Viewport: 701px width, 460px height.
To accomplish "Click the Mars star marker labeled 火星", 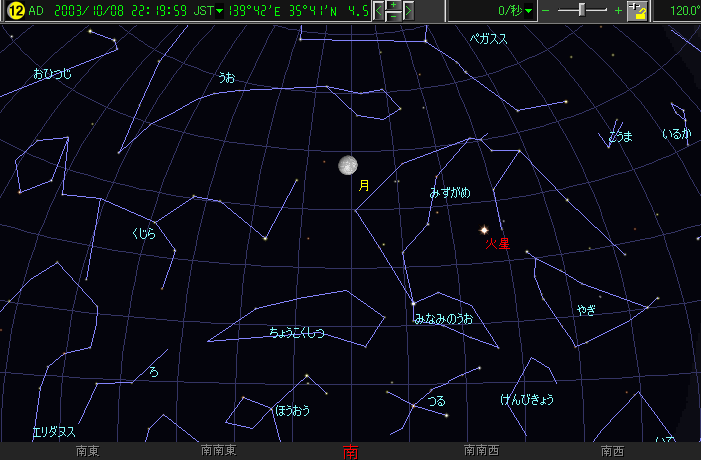I will 485,229.
